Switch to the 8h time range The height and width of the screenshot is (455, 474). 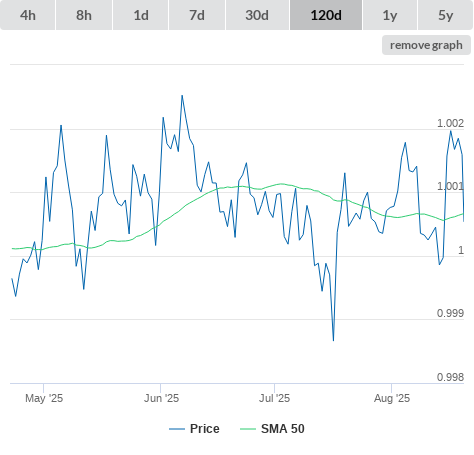(84, 15)
